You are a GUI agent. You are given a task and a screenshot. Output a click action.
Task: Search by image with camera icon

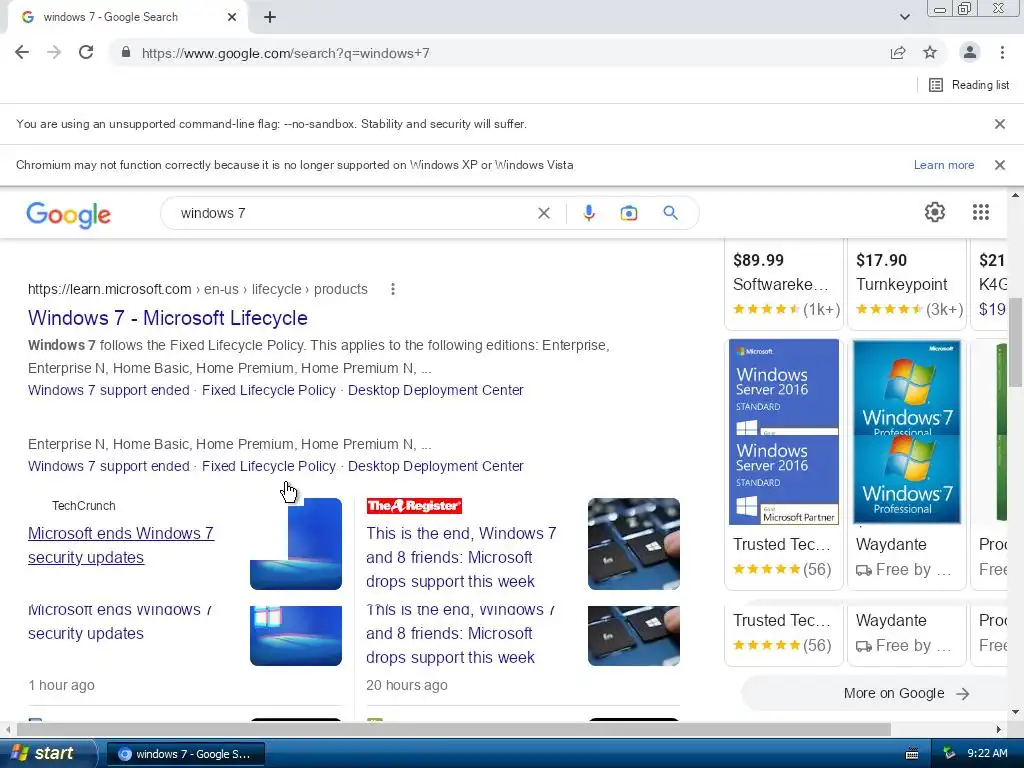coord(628,213)
